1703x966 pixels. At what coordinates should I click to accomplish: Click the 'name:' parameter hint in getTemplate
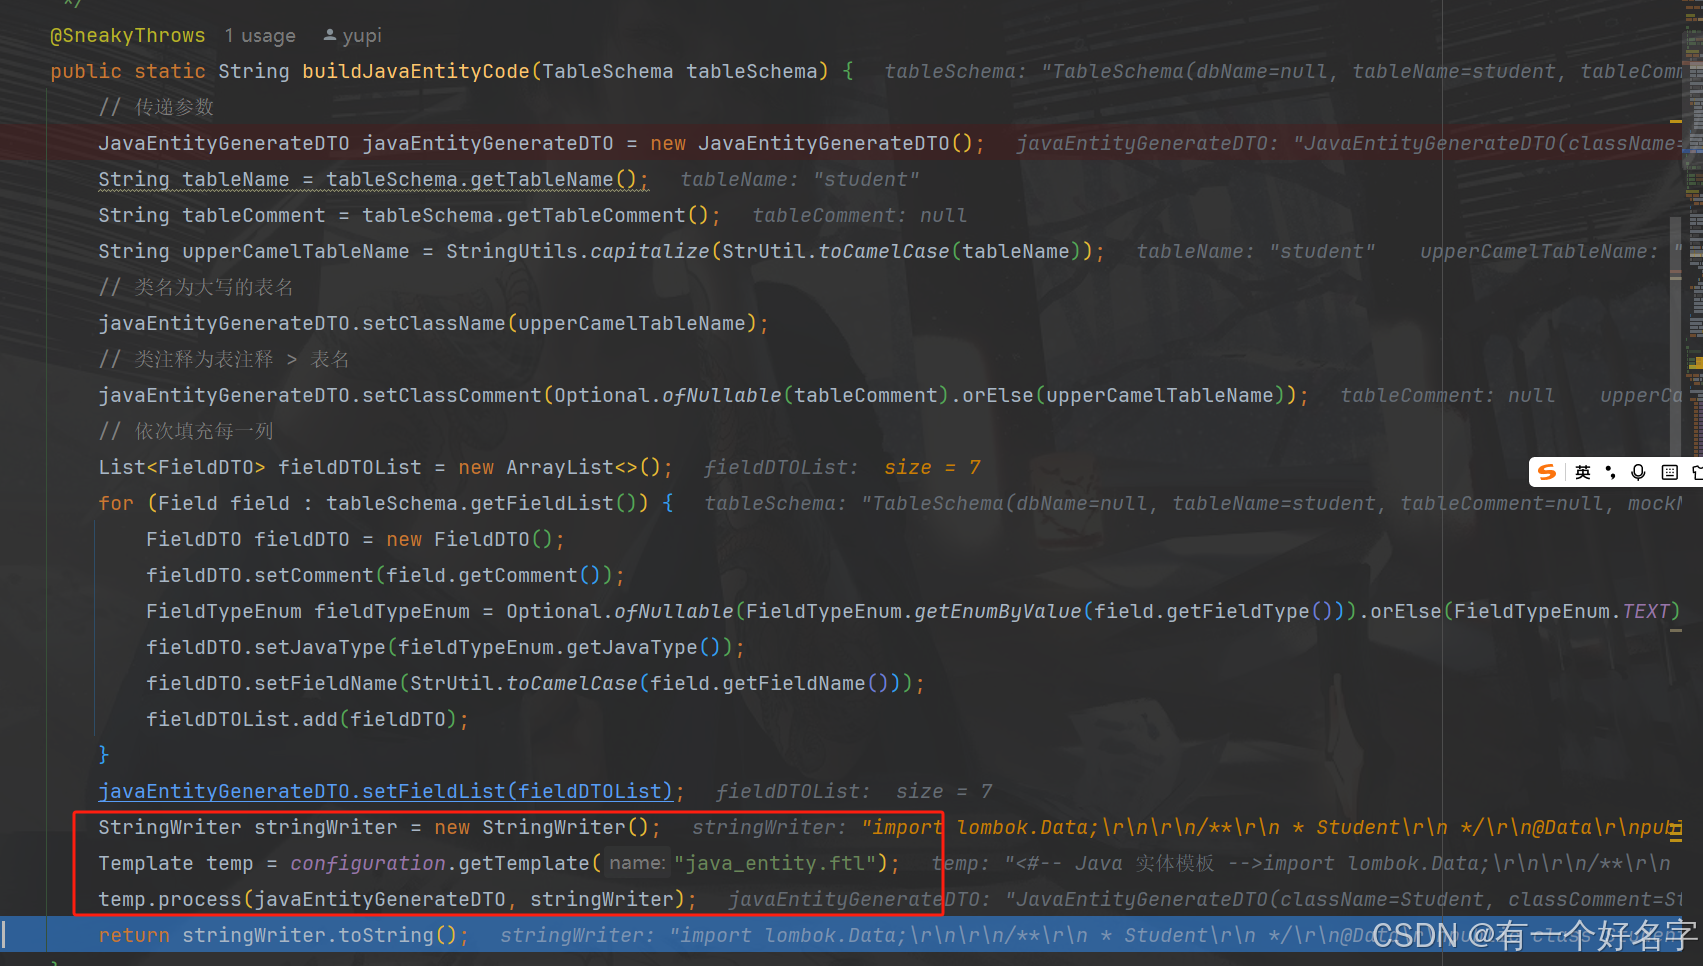coord(636,863)
